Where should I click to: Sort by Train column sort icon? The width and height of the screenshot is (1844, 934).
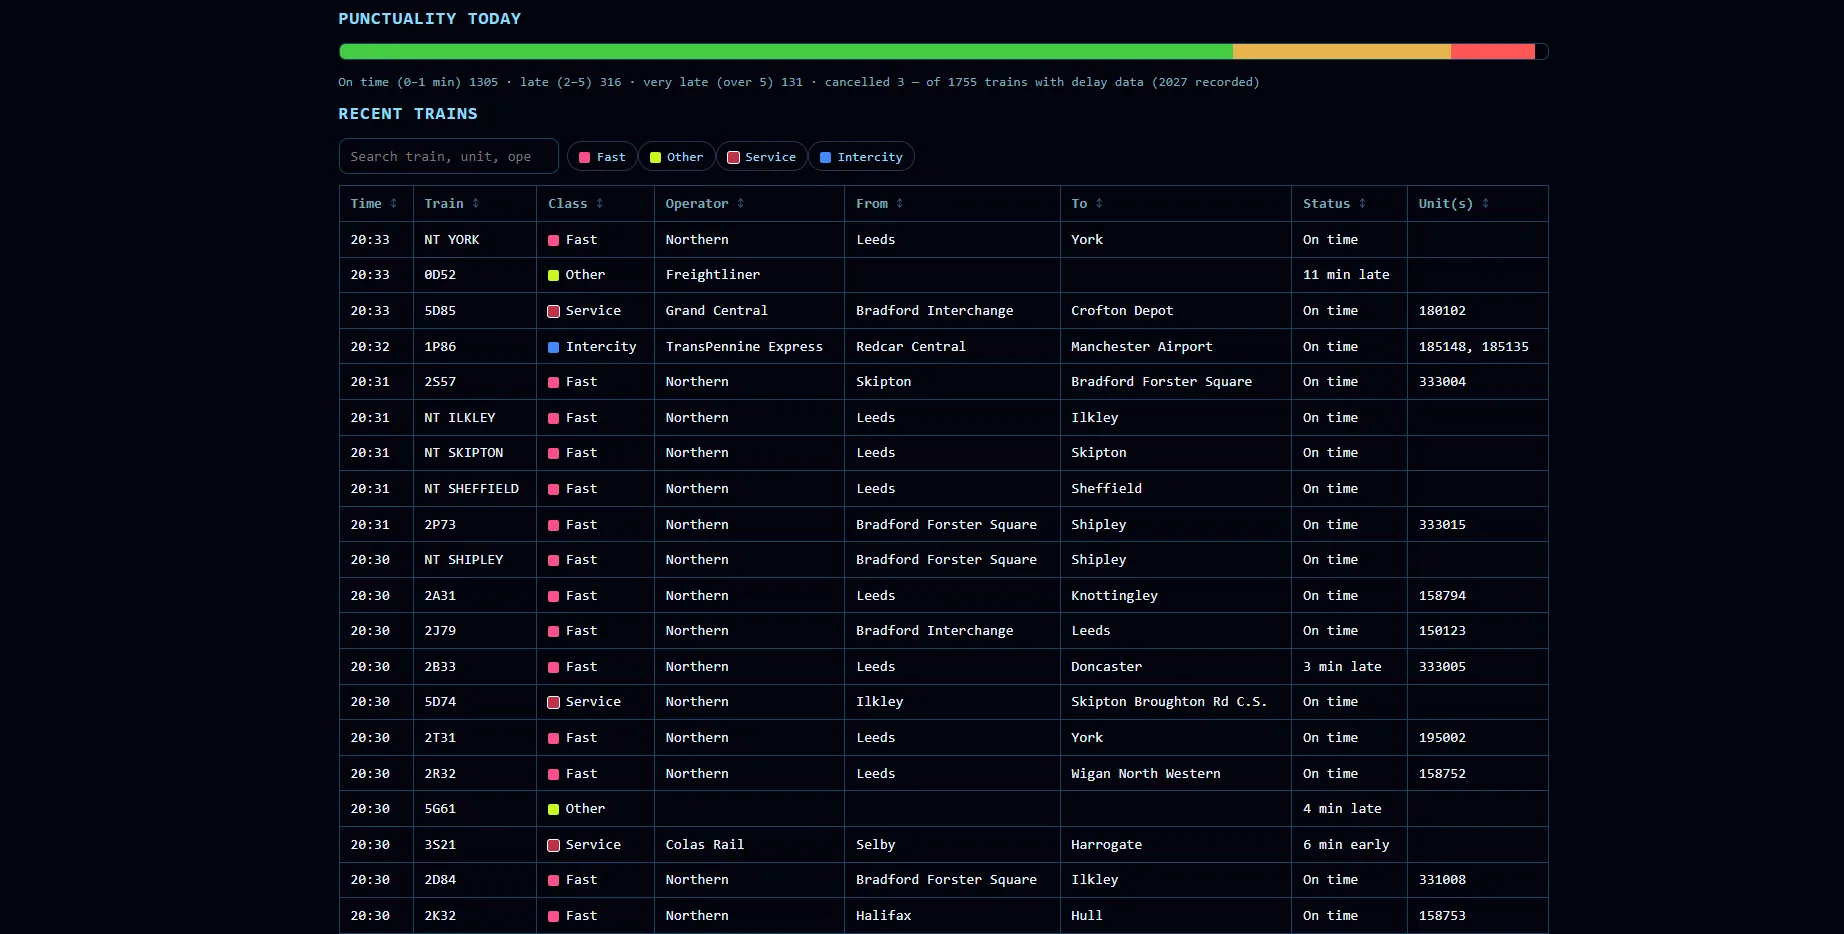point(476,204)
